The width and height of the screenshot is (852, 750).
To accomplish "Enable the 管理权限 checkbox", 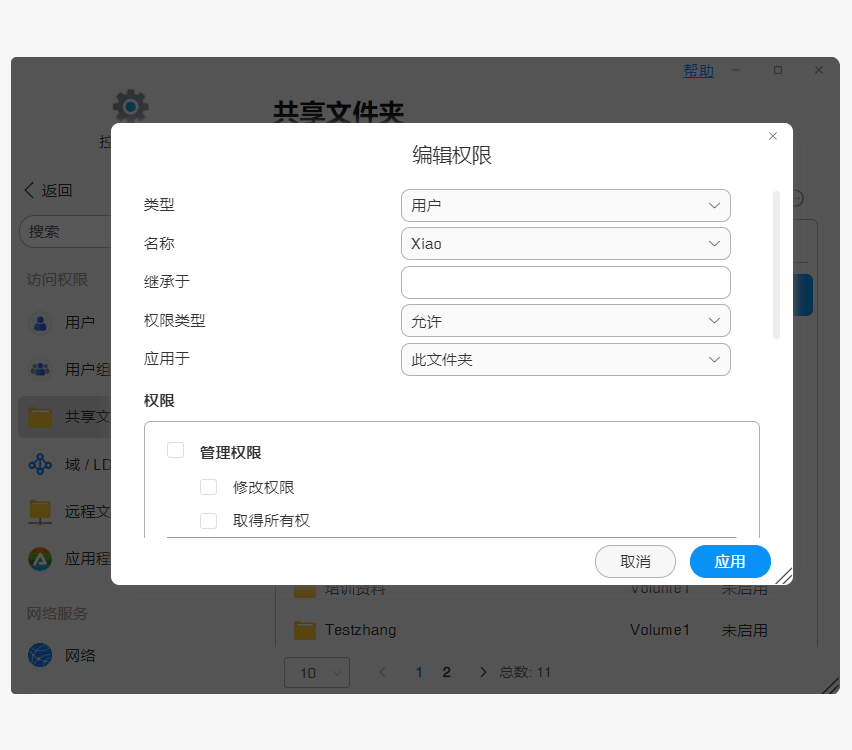I will (176, 451).
